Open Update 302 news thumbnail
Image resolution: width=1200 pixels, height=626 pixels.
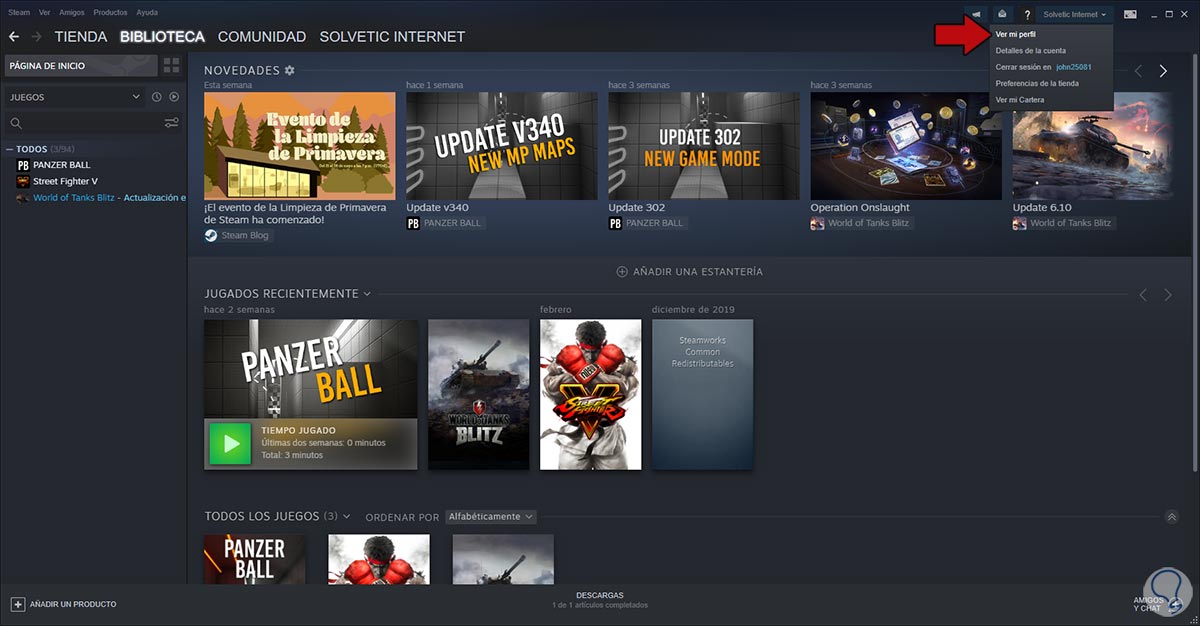[703, 146]
